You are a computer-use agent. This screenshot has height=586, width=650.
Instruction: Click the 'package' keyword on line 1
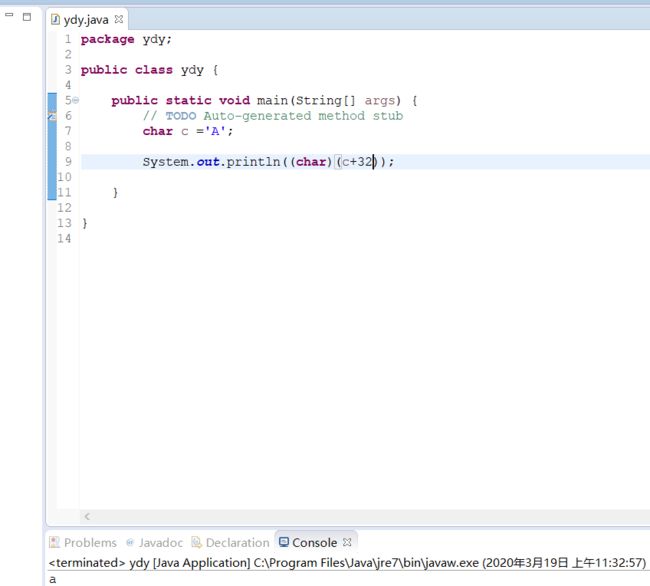107,39
